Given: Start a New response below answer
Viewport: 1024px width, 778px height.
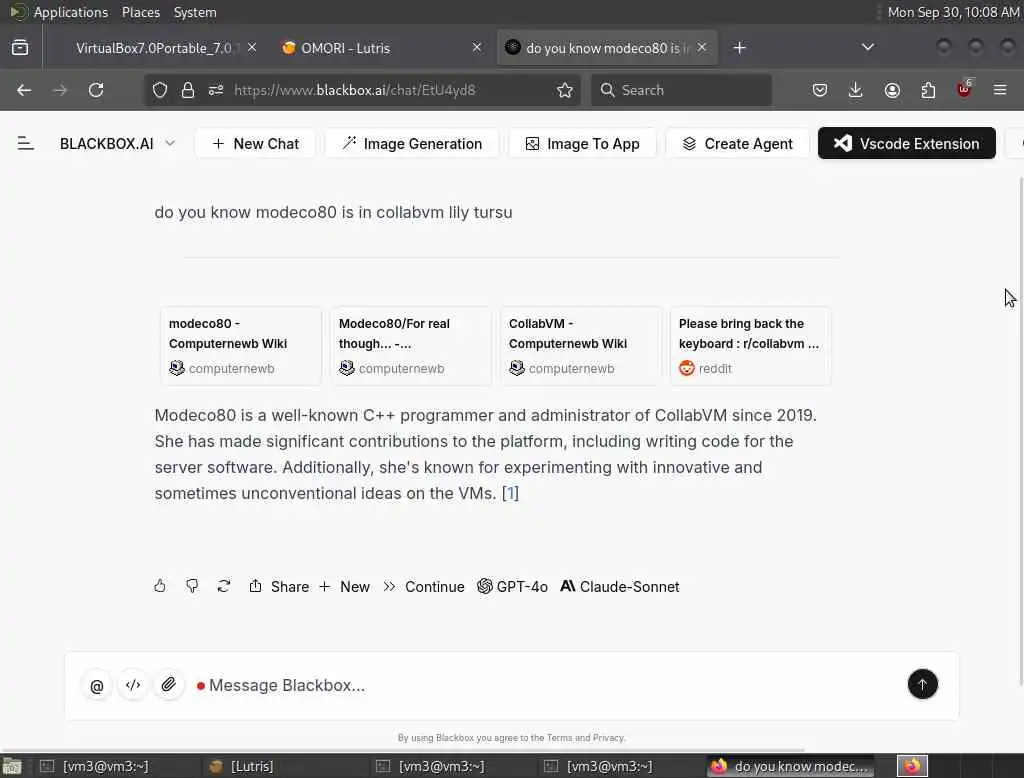Looking at the screenshot, I should click(x=345, y=587).
